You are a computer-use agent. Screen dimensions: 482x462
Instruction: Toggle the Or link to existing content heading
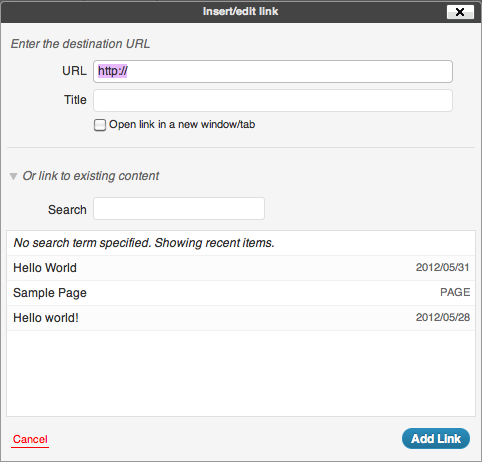click(x=91, y=176)
